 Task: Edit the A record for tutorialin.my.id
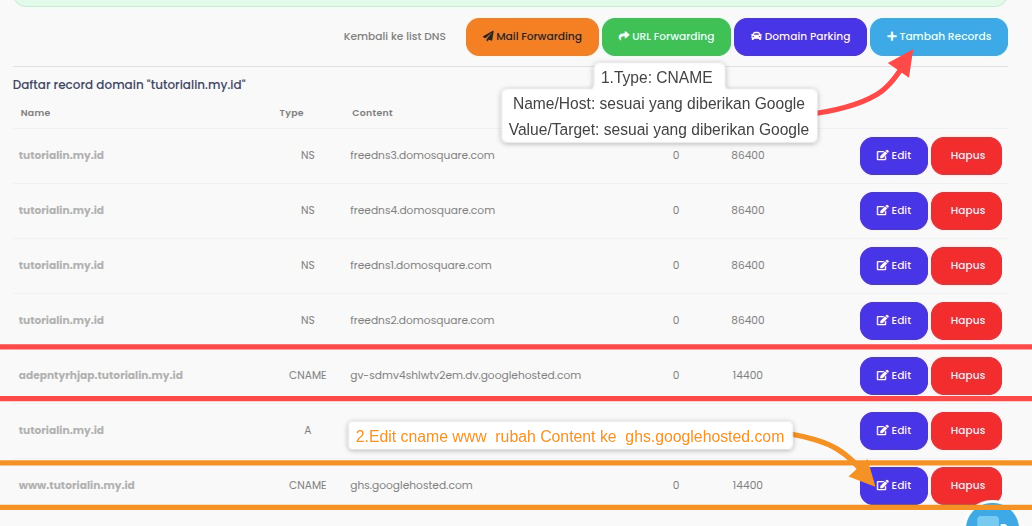pyautogui.click(x=893, y=431)
